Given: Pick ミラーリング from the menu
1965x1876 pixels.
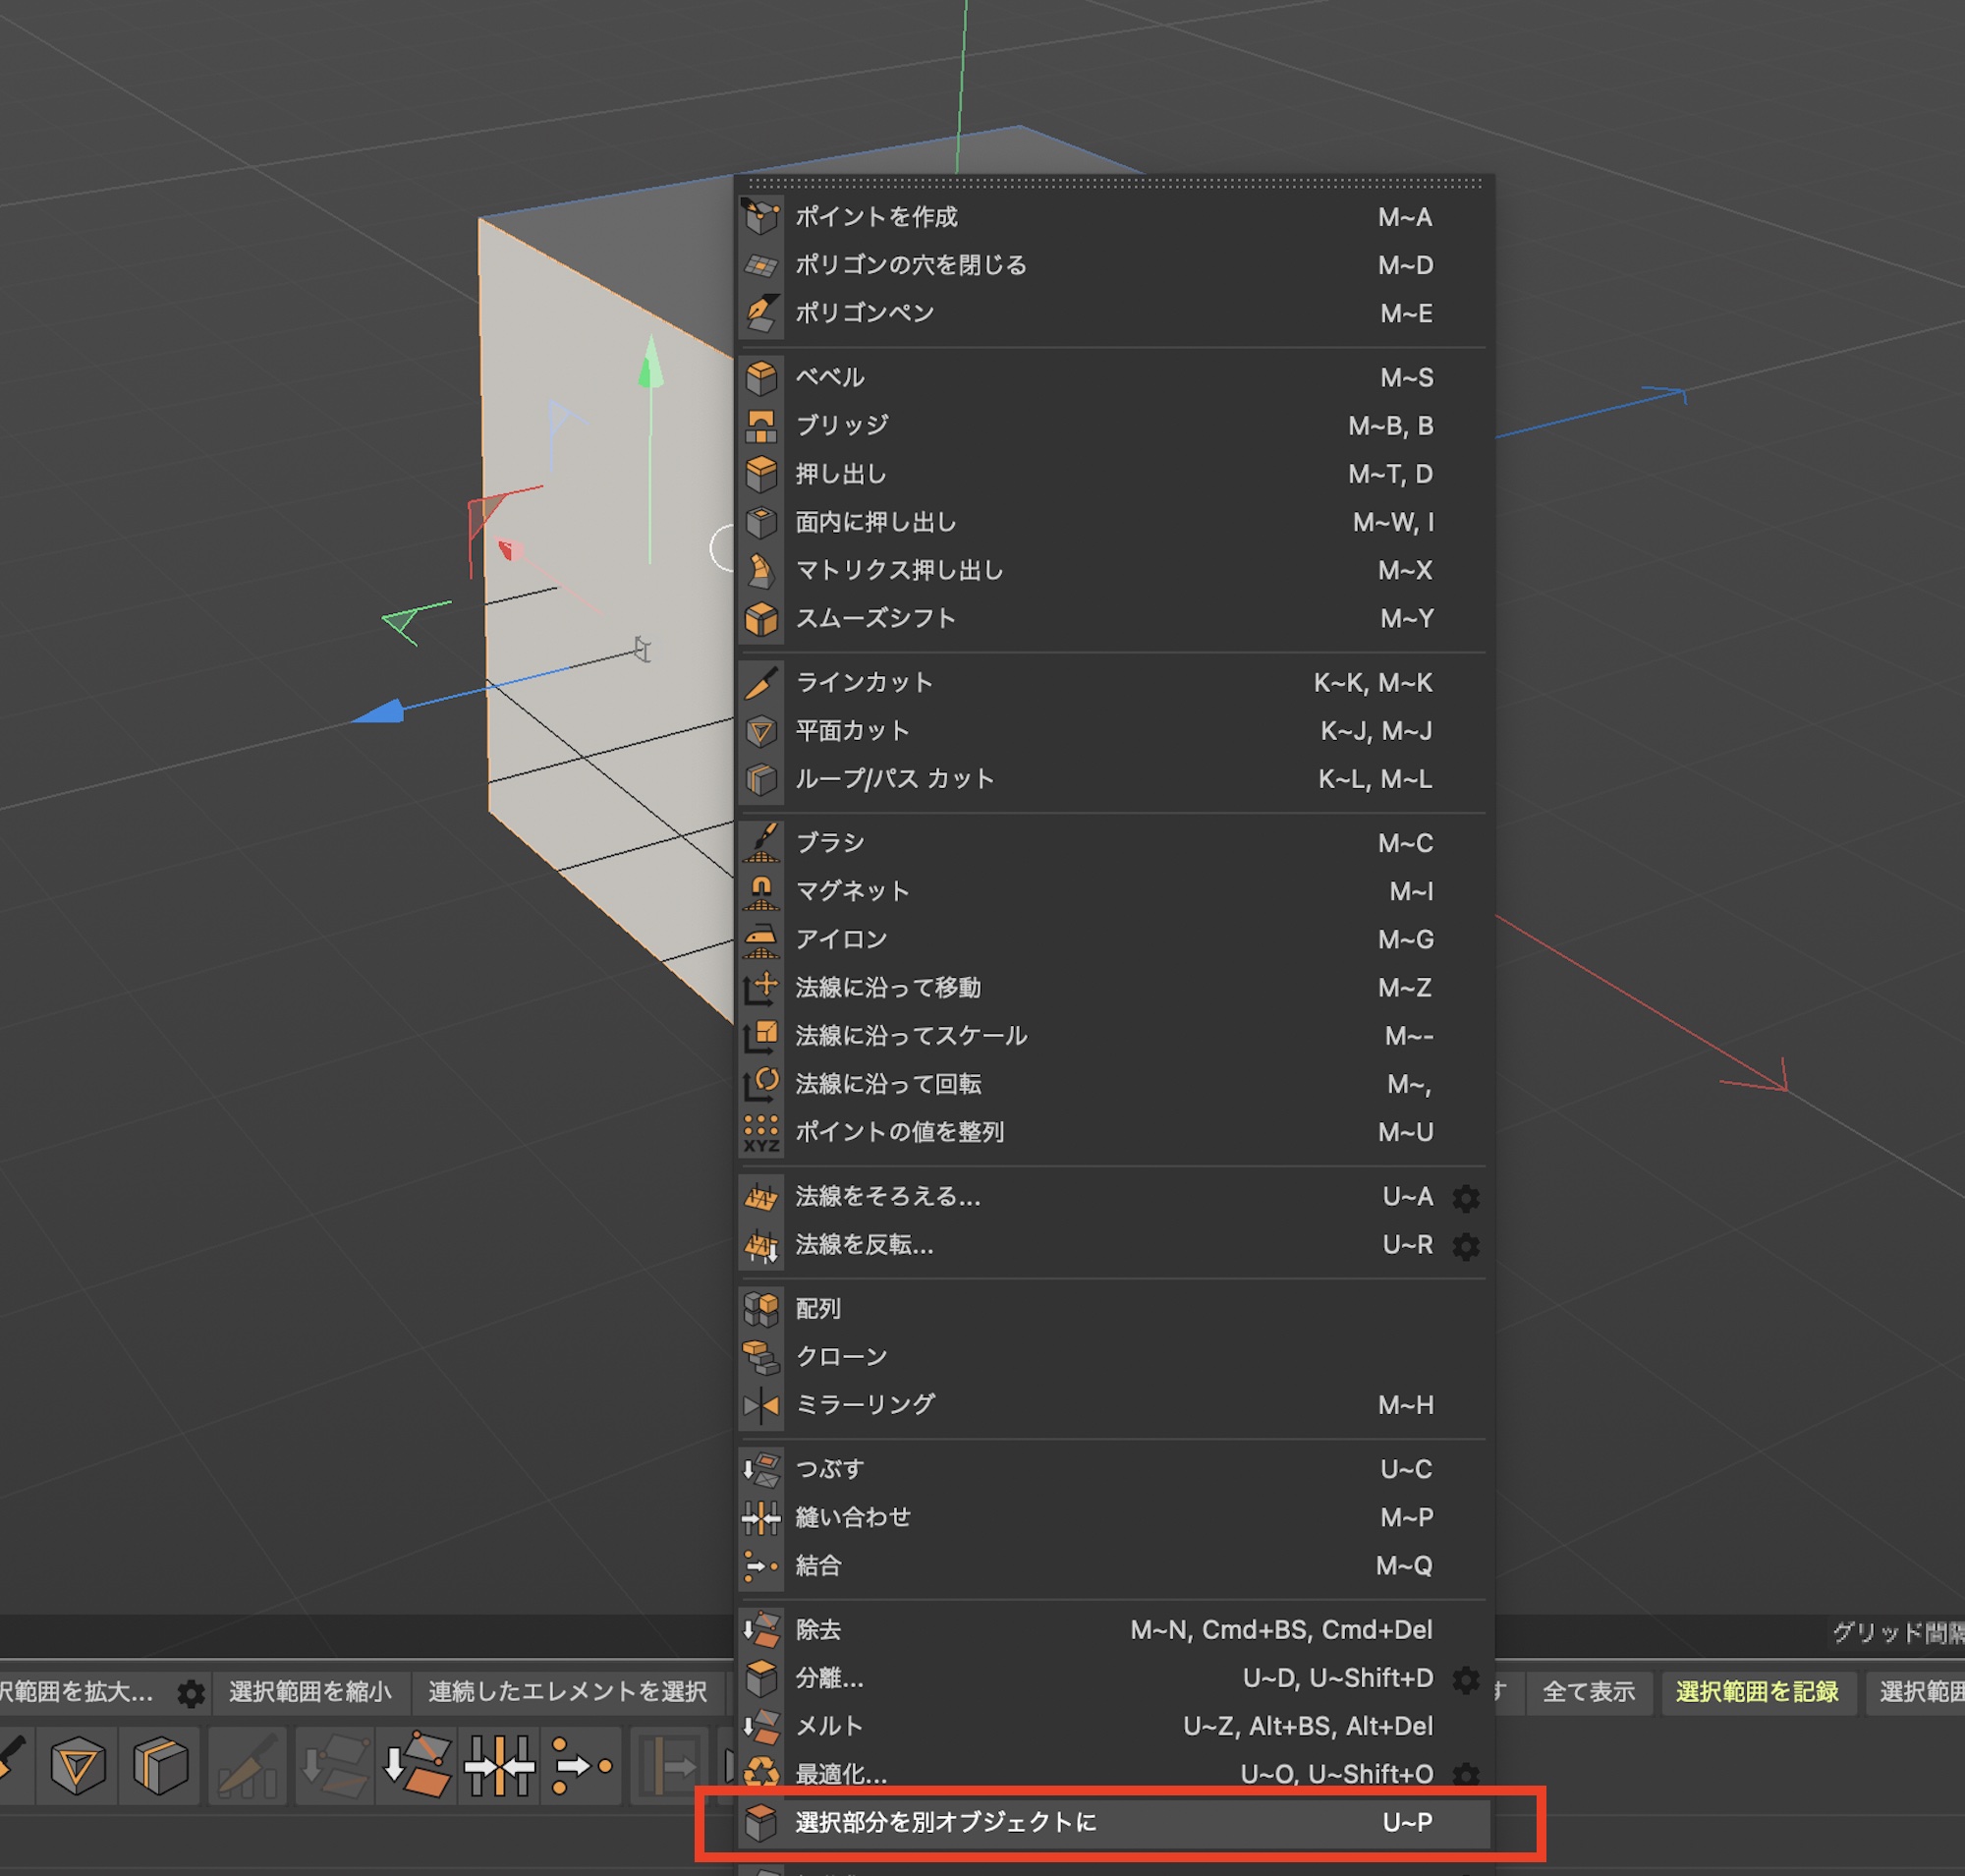Looking at the screenshot, I should coord(864,1404).
